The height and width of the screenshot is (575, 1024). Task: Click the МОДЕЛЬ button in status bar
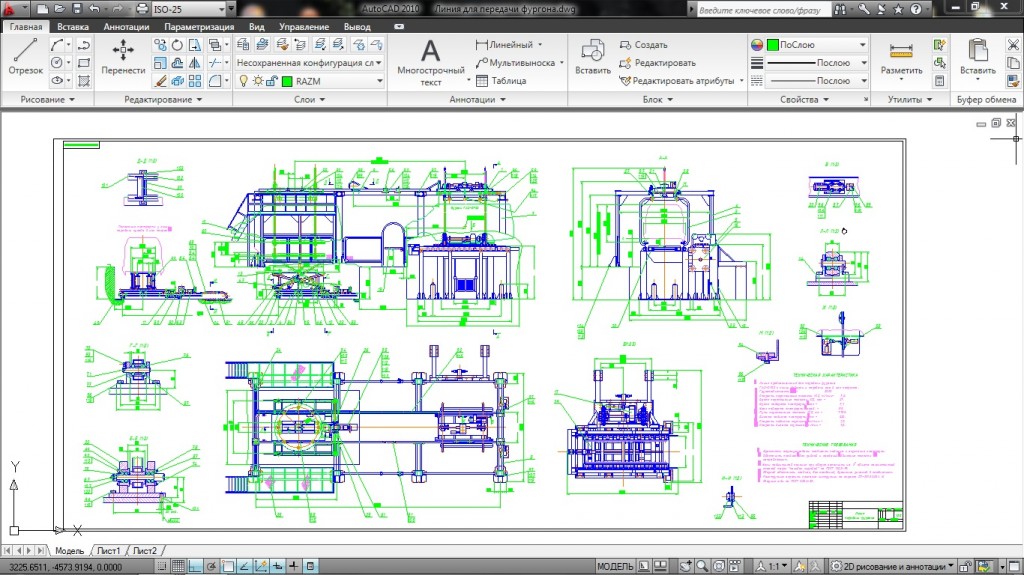[x=615, y=566]
